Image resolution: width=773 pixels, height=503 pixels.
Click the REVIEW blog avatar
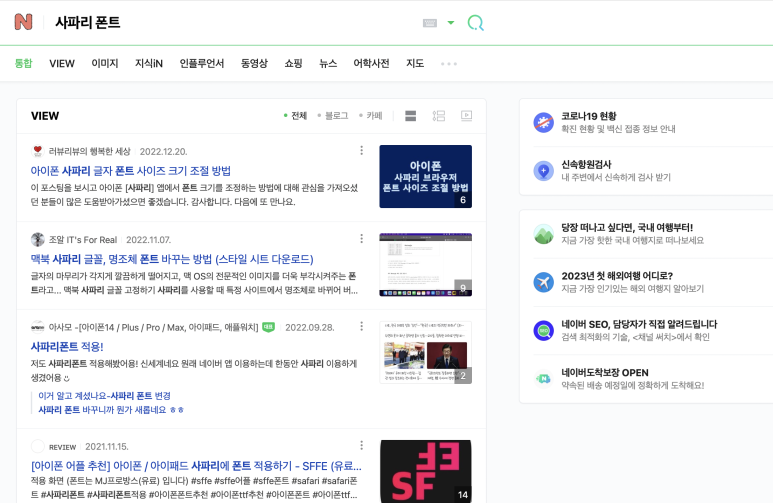(37, 446)
